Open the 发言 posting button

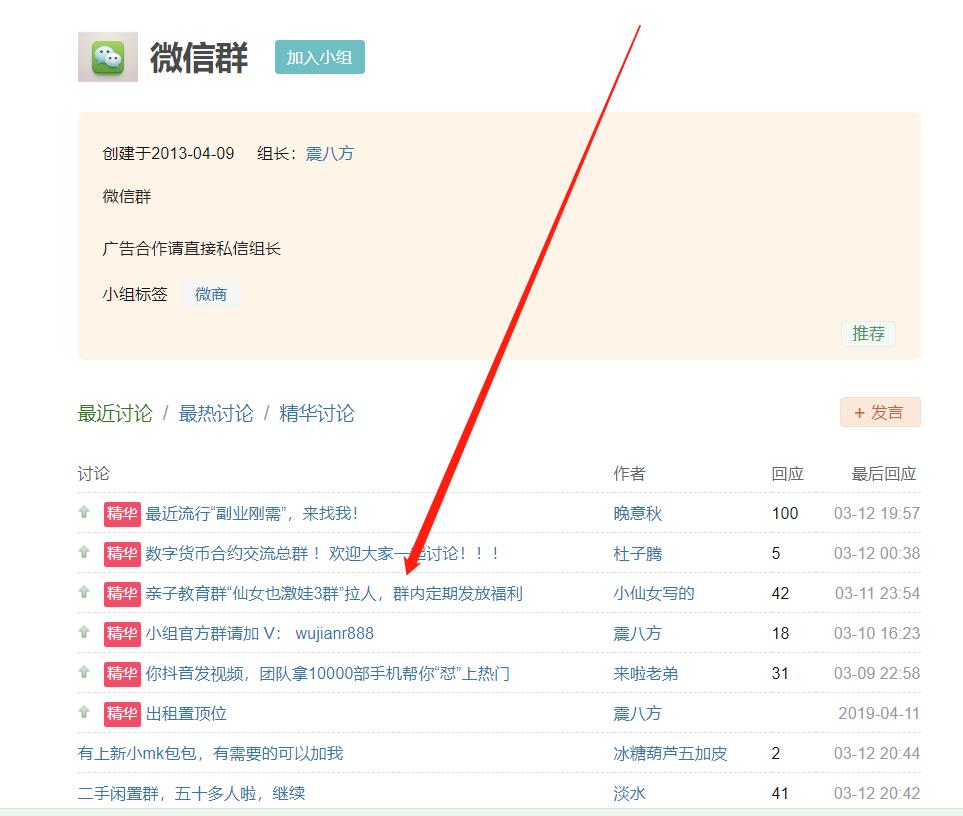click(x=879, y=411)
